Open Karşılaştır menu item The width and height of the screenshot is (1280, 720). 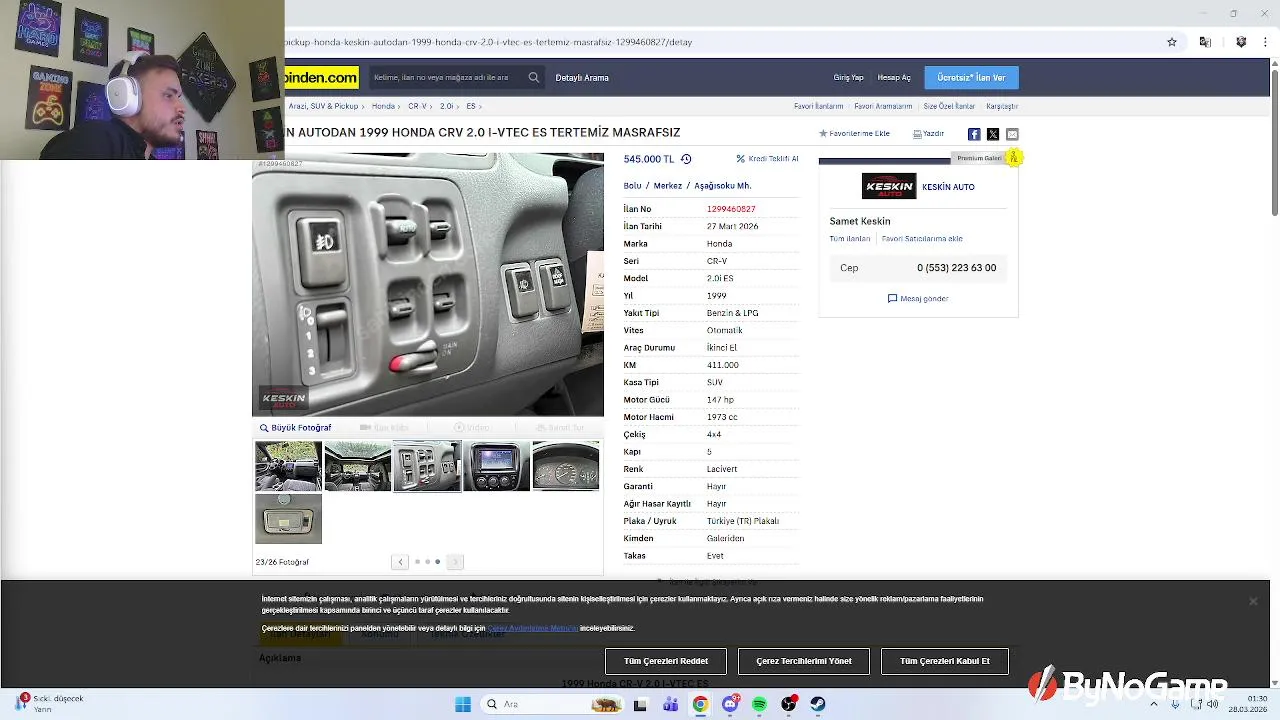(1002, 106)
